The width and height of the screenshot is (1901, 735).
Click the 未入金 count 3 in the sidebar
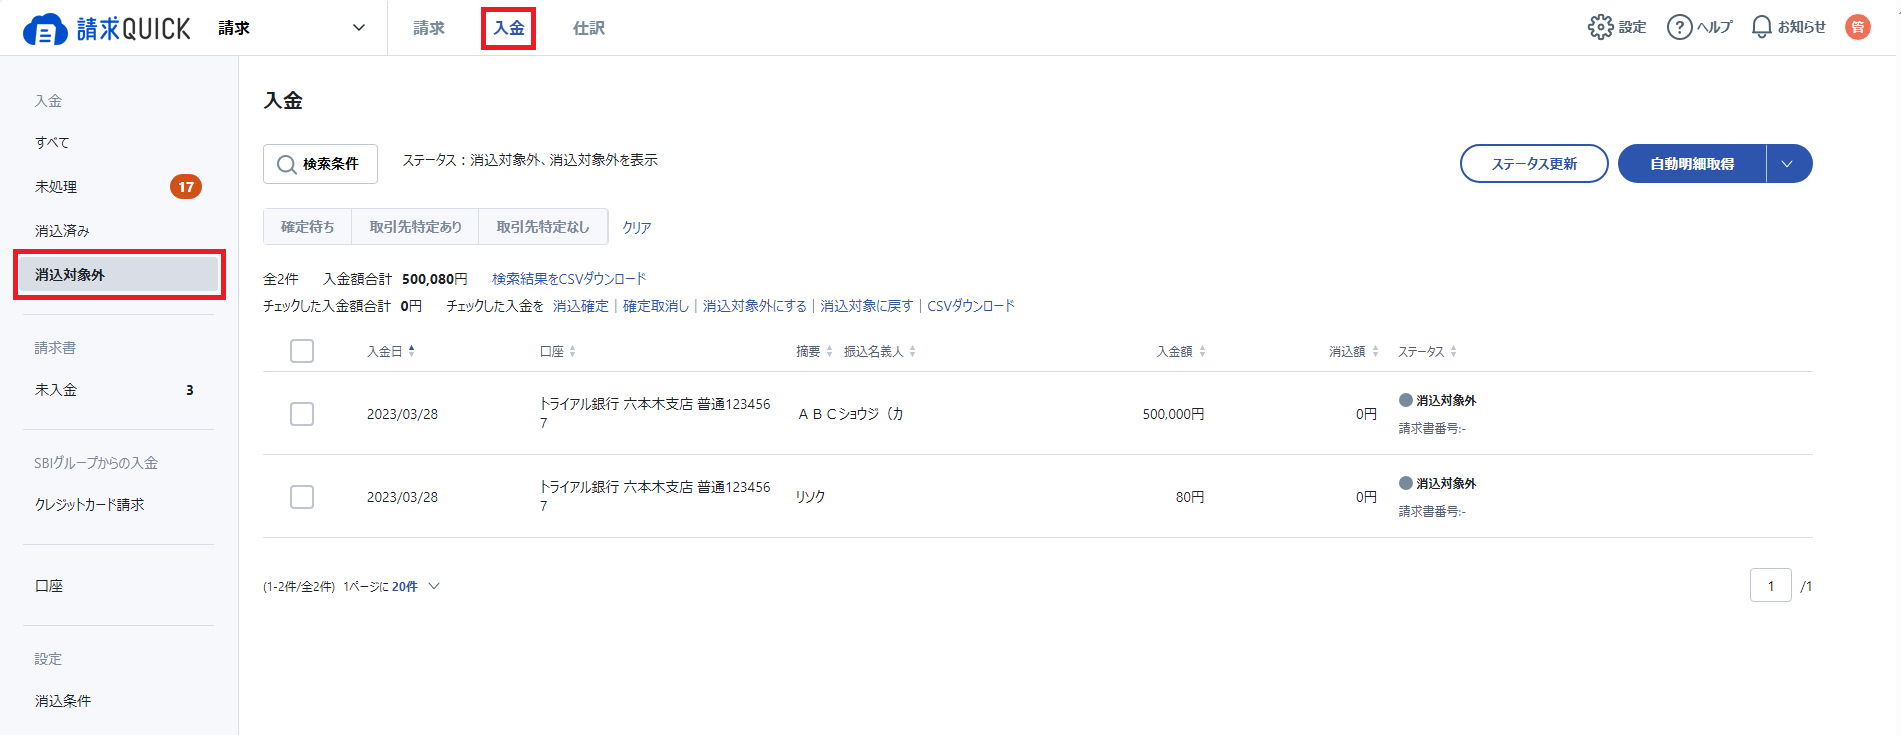click(x=190, y=390)
